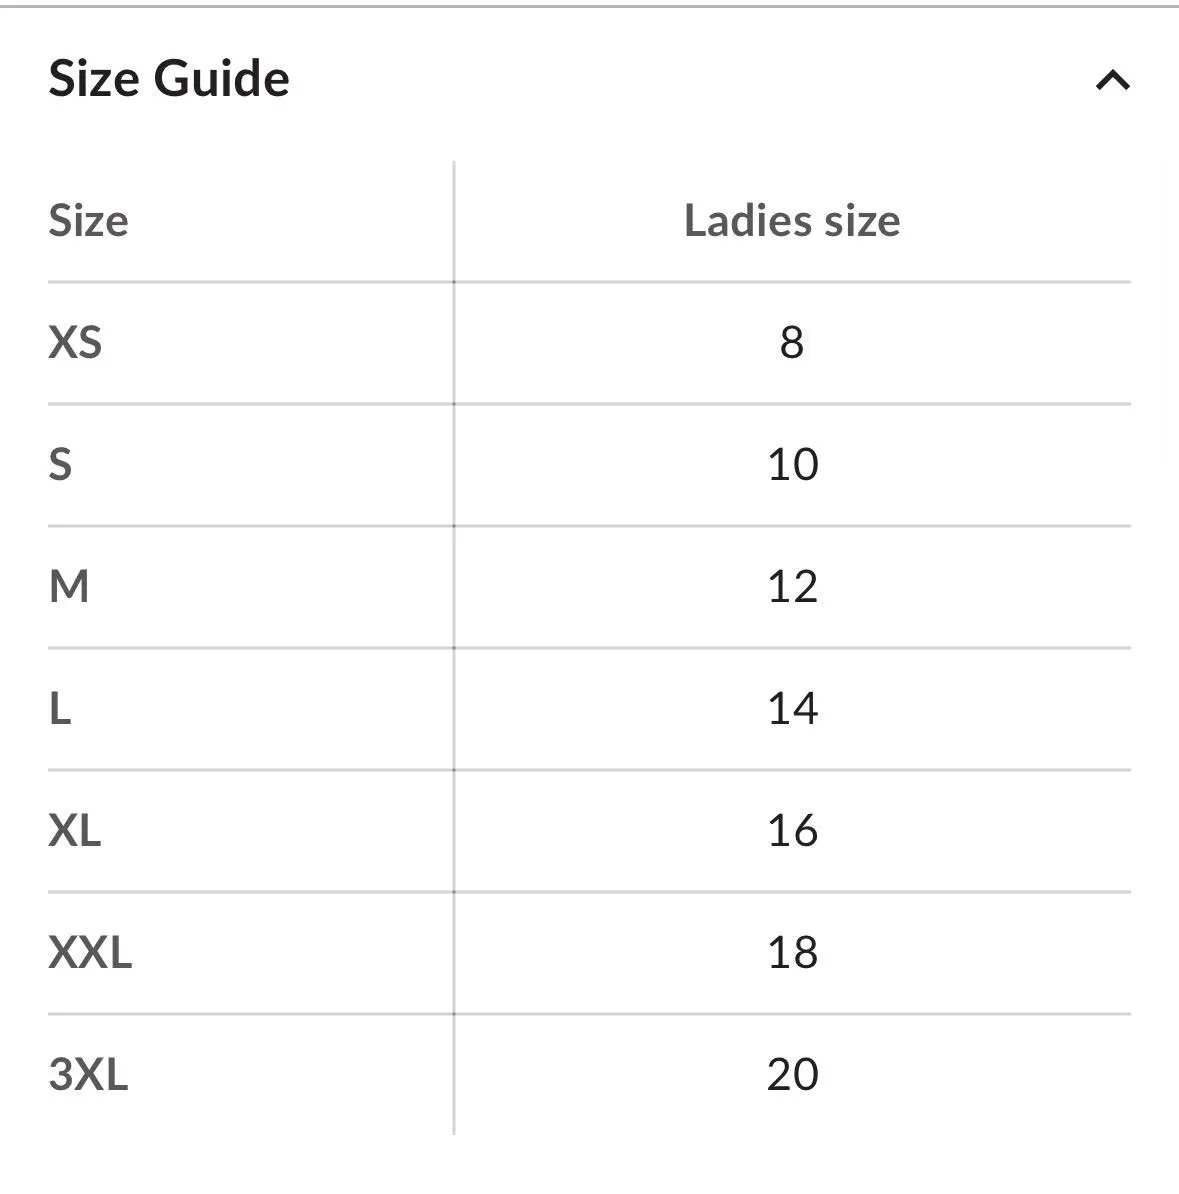Select the 3XL size row label

pos(88,1075)
